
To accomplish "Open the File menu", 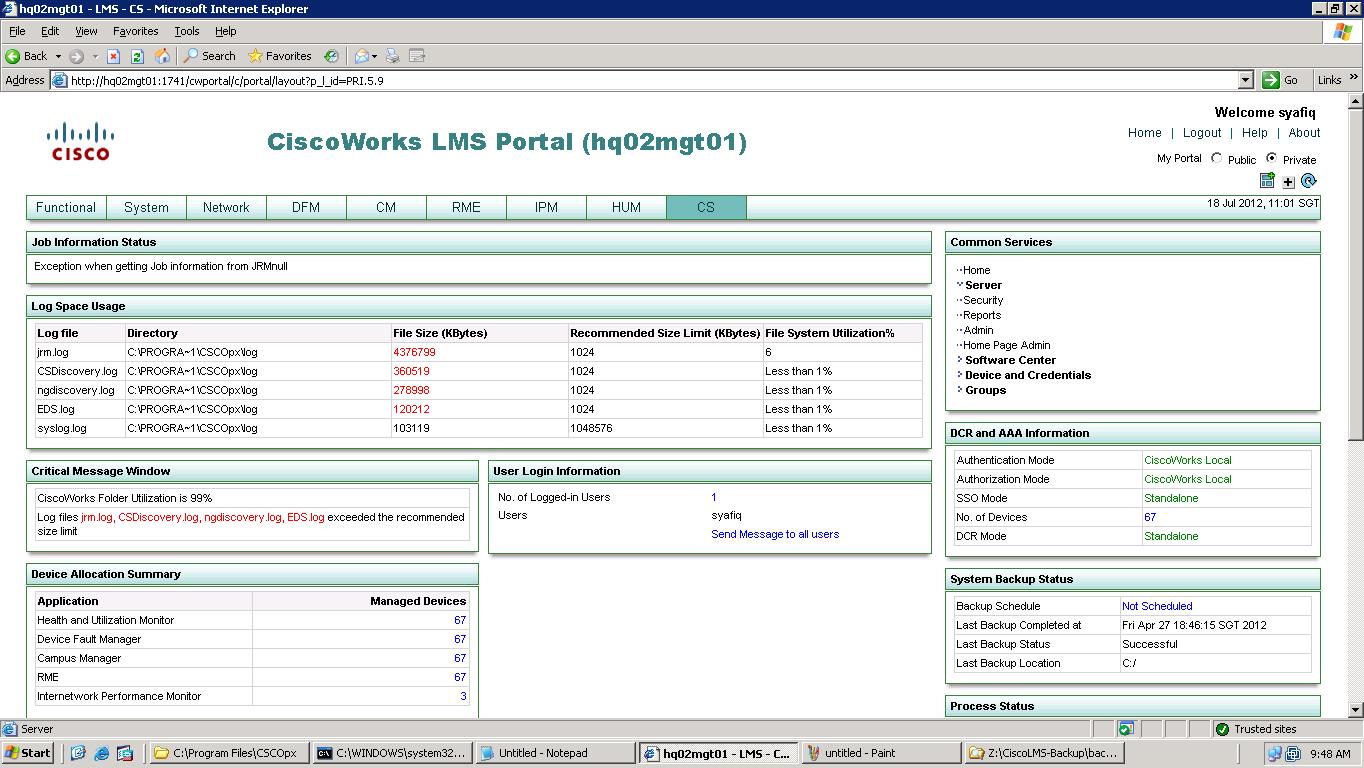I will tap(17, 31).
